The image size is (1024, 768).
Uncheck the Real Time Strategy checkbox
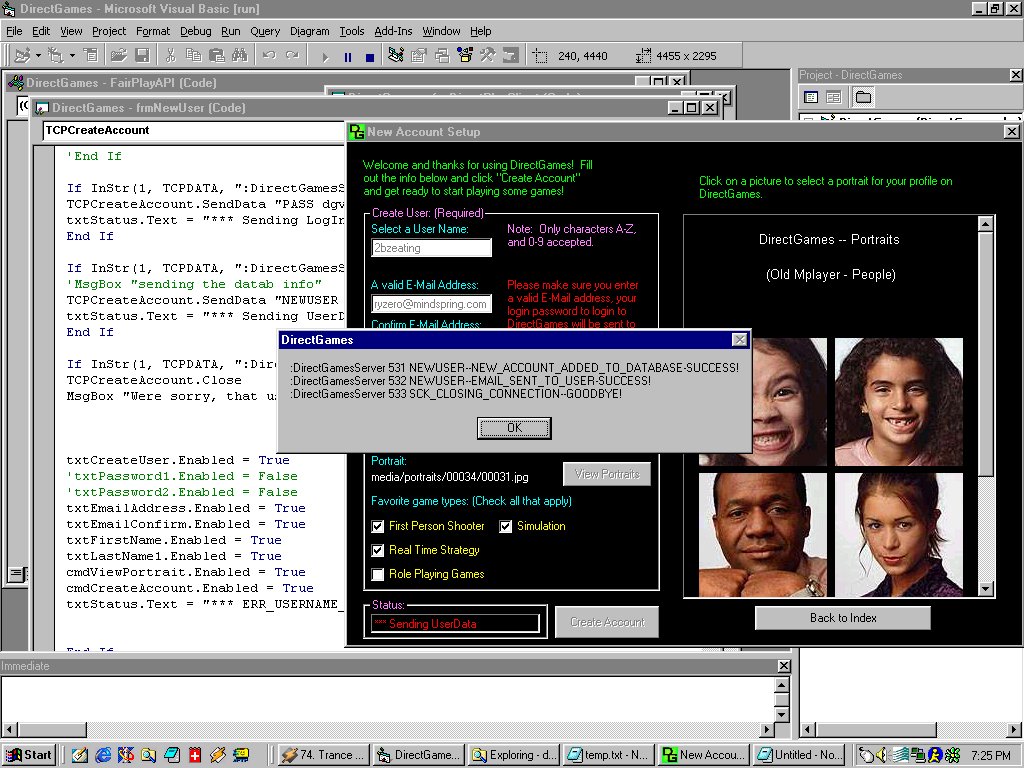377,551
